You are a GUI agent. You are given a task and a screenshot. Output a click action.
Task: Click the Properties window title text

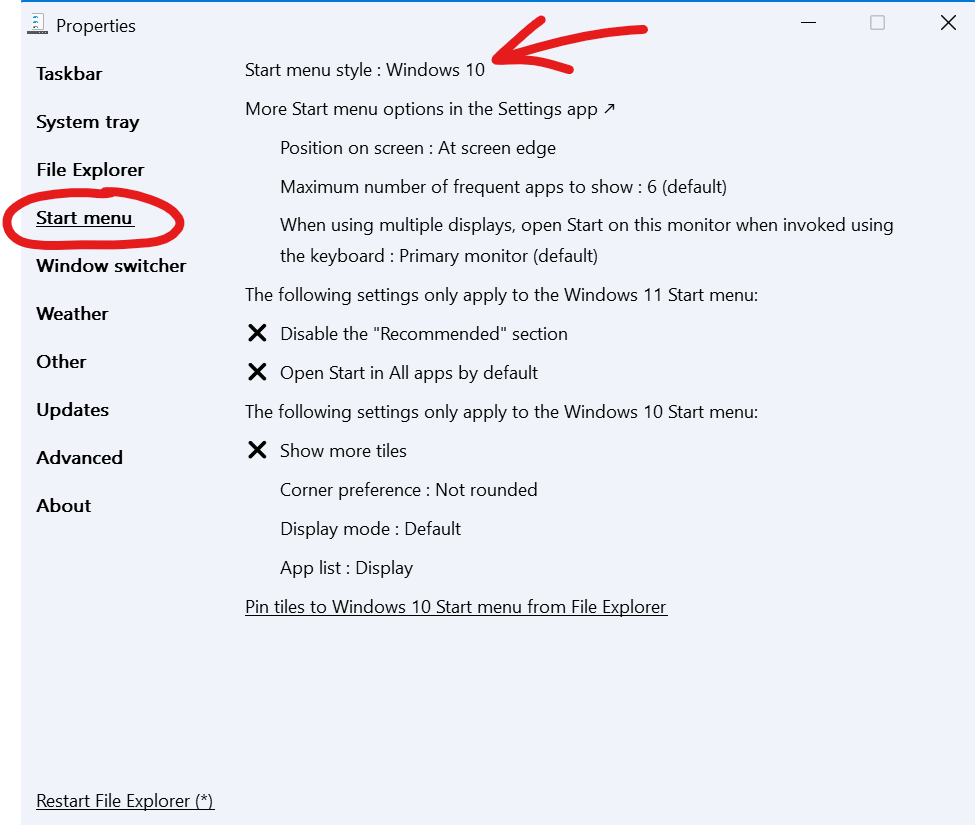(96, 26)
